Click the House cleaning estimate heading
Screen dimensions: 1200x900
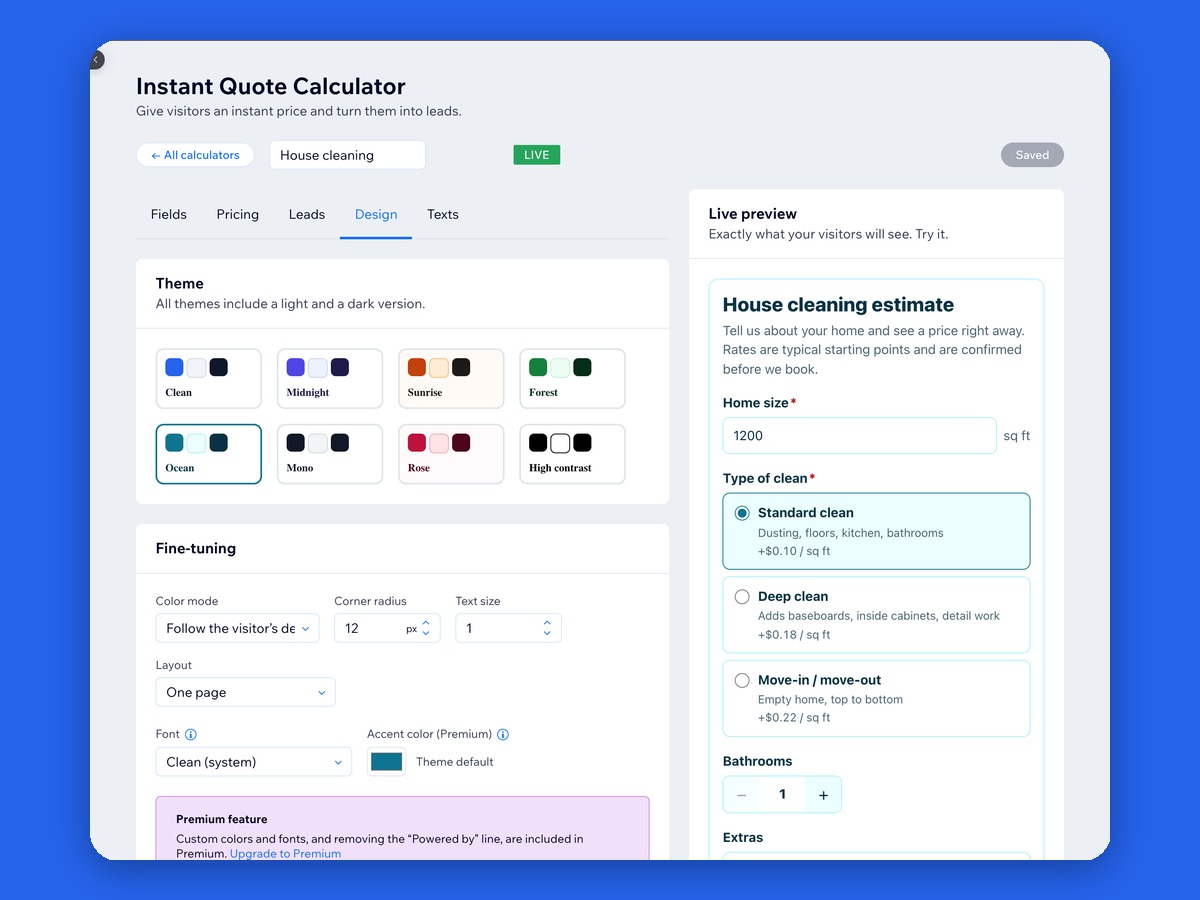click(838, 305)
